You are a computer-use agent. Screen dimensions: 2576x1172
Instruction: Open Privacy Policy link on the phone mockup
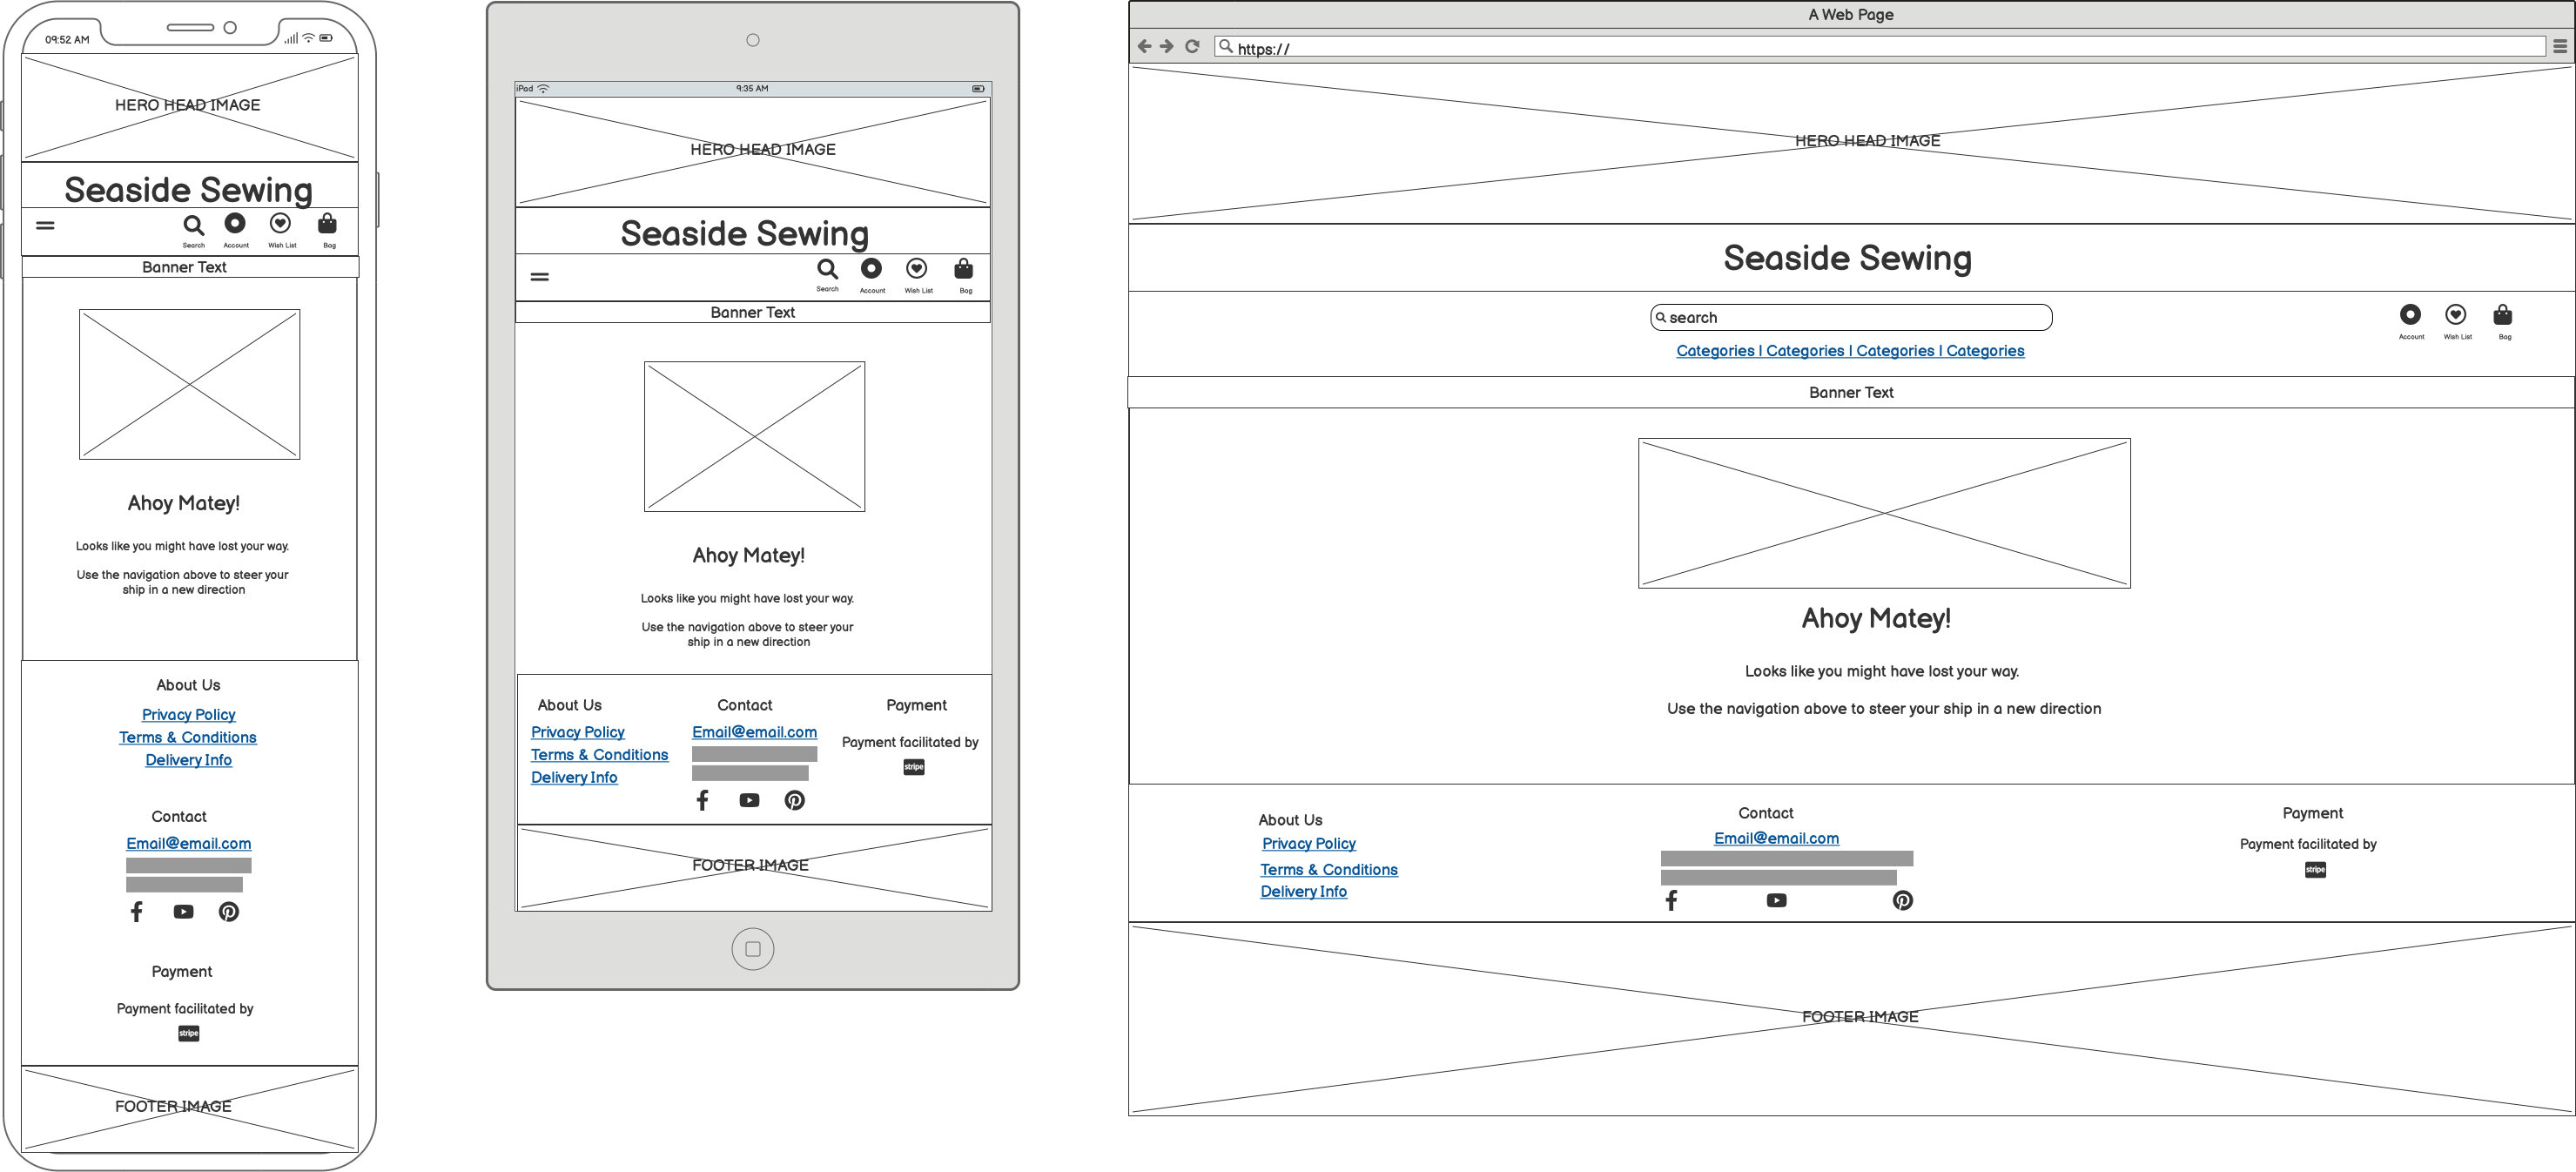pyautogui.click(x=189, y=715)
